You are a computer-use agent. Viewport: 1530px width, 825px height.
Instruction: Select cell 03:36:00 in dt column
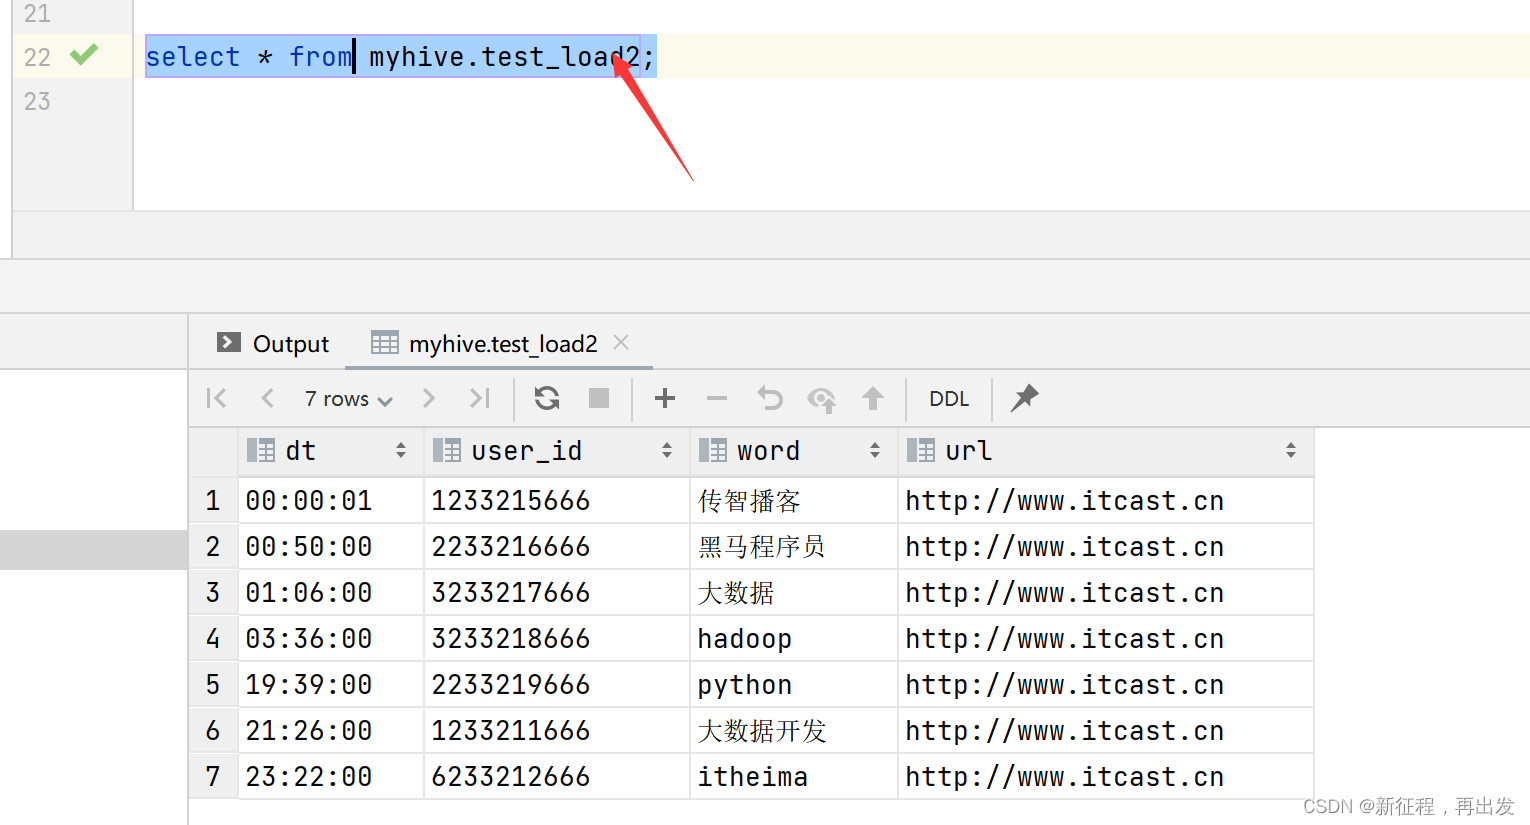(331, 639)
